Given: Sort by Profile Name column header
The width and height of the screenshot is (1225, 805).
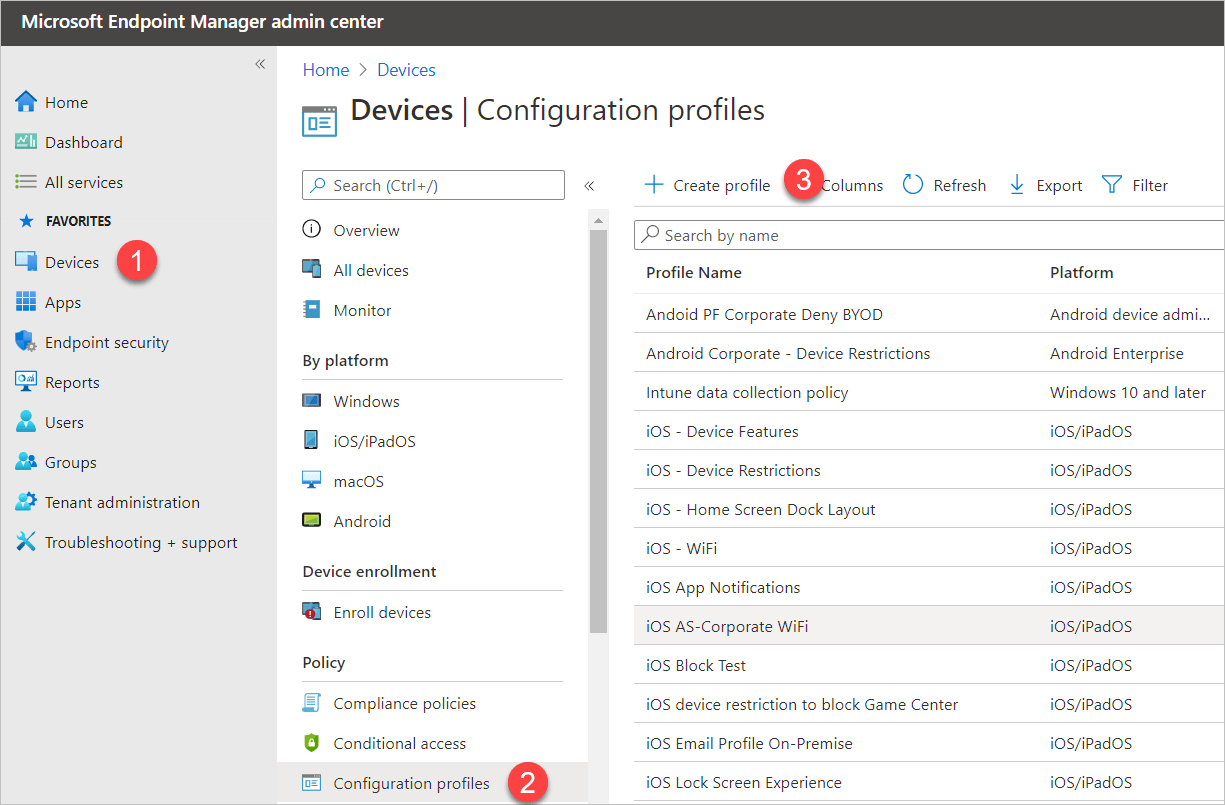Looking at the screenshot, I should coord(694,272).
